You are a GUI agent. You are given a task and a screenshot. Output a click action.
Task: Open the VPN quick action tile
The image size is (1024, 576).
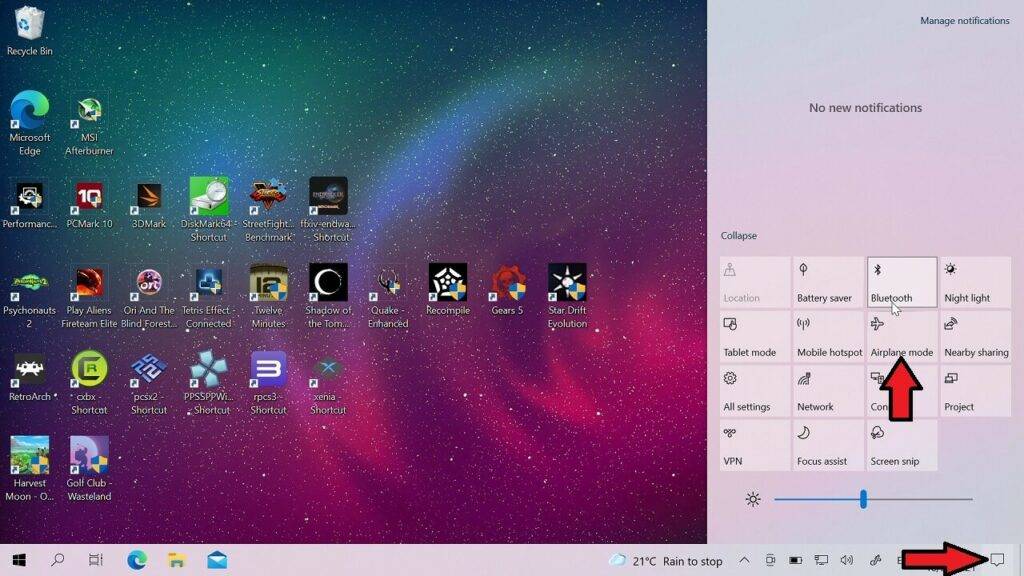(x=754, y=445)
